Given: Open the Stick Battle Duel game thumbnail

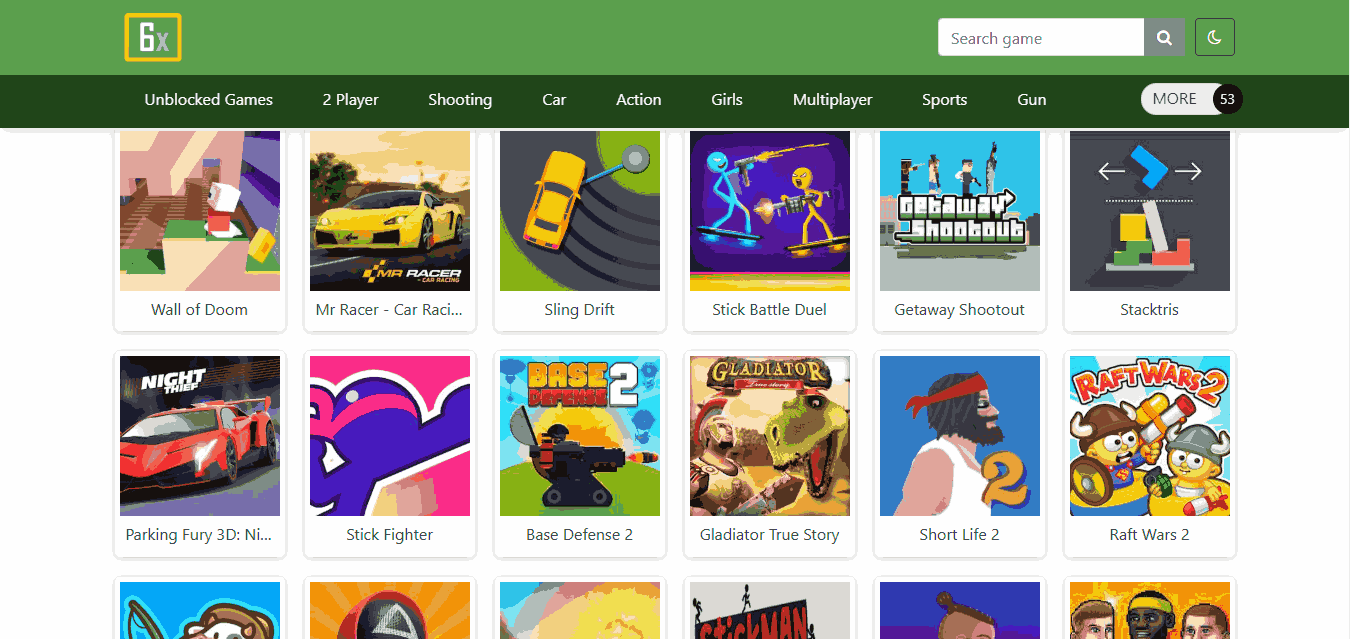Looking at the screenshot, I should [769, 211].
